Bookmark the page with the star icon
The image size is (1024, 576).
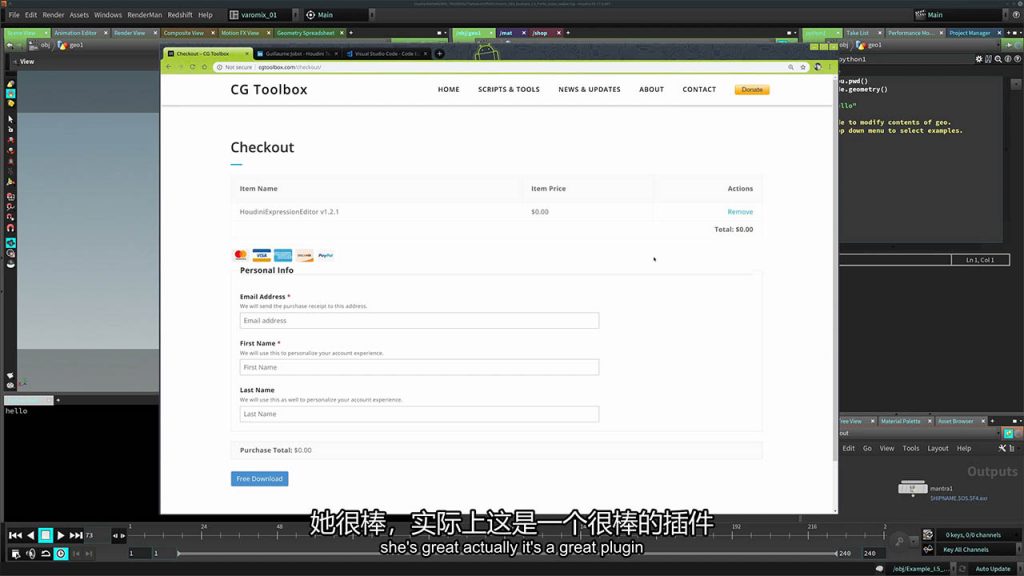[803, 67]
